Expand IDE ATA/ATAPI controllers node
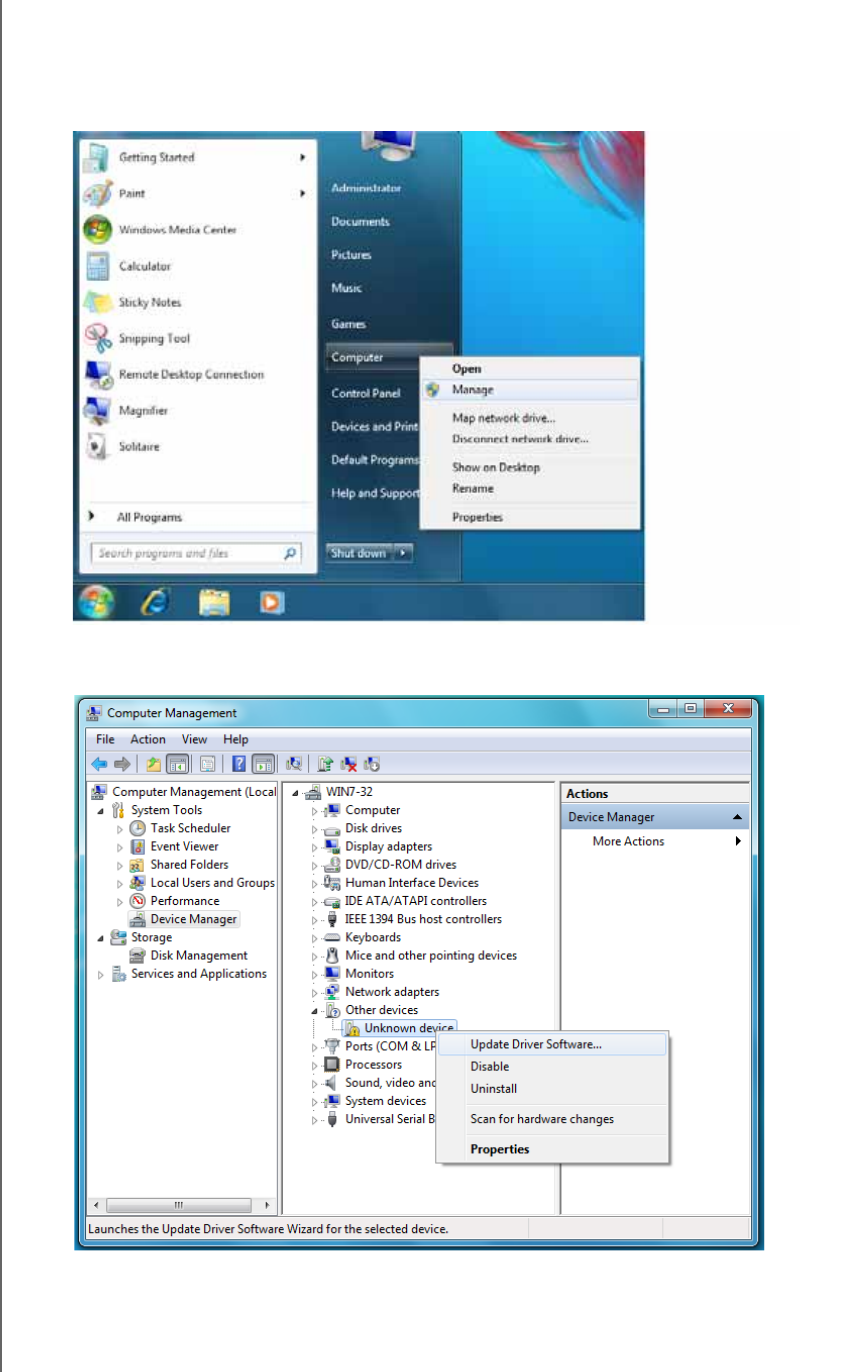Screen dimensions: 849x1372 click(x=314, y=901)
